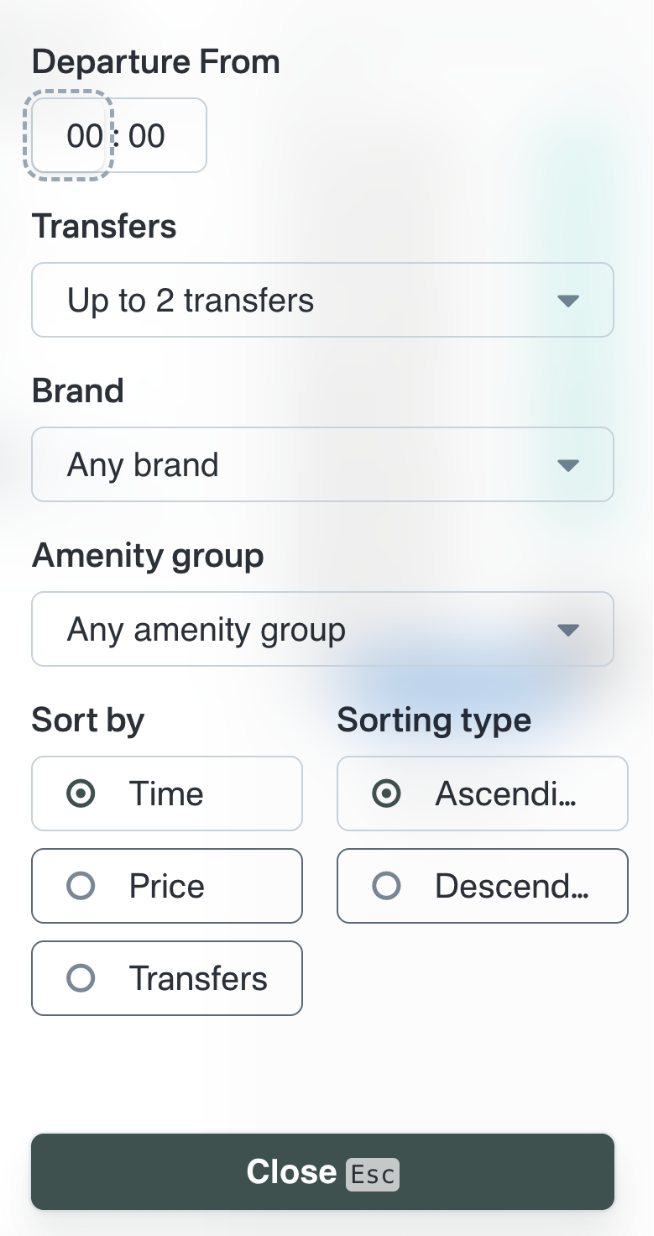Click the Sorting type section label
Image resolution: width=654 pixels, height=1236 pixels.
[434, 719]
